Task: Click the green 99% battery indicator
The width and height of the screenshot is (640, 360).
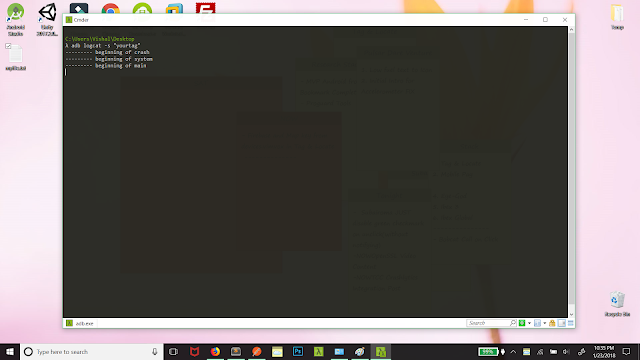Action: [x=488, y=351]
